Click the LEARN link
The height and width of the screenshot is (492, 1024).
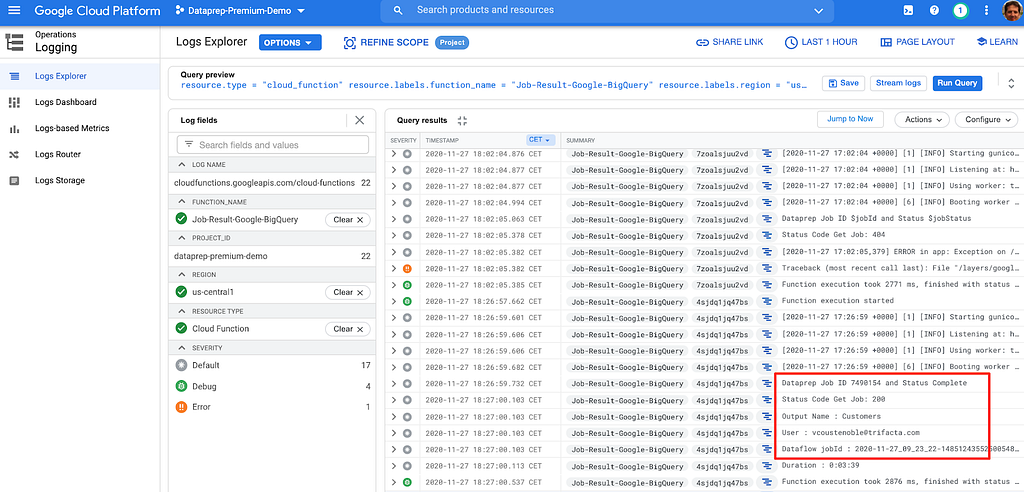[x=997, y=42]
